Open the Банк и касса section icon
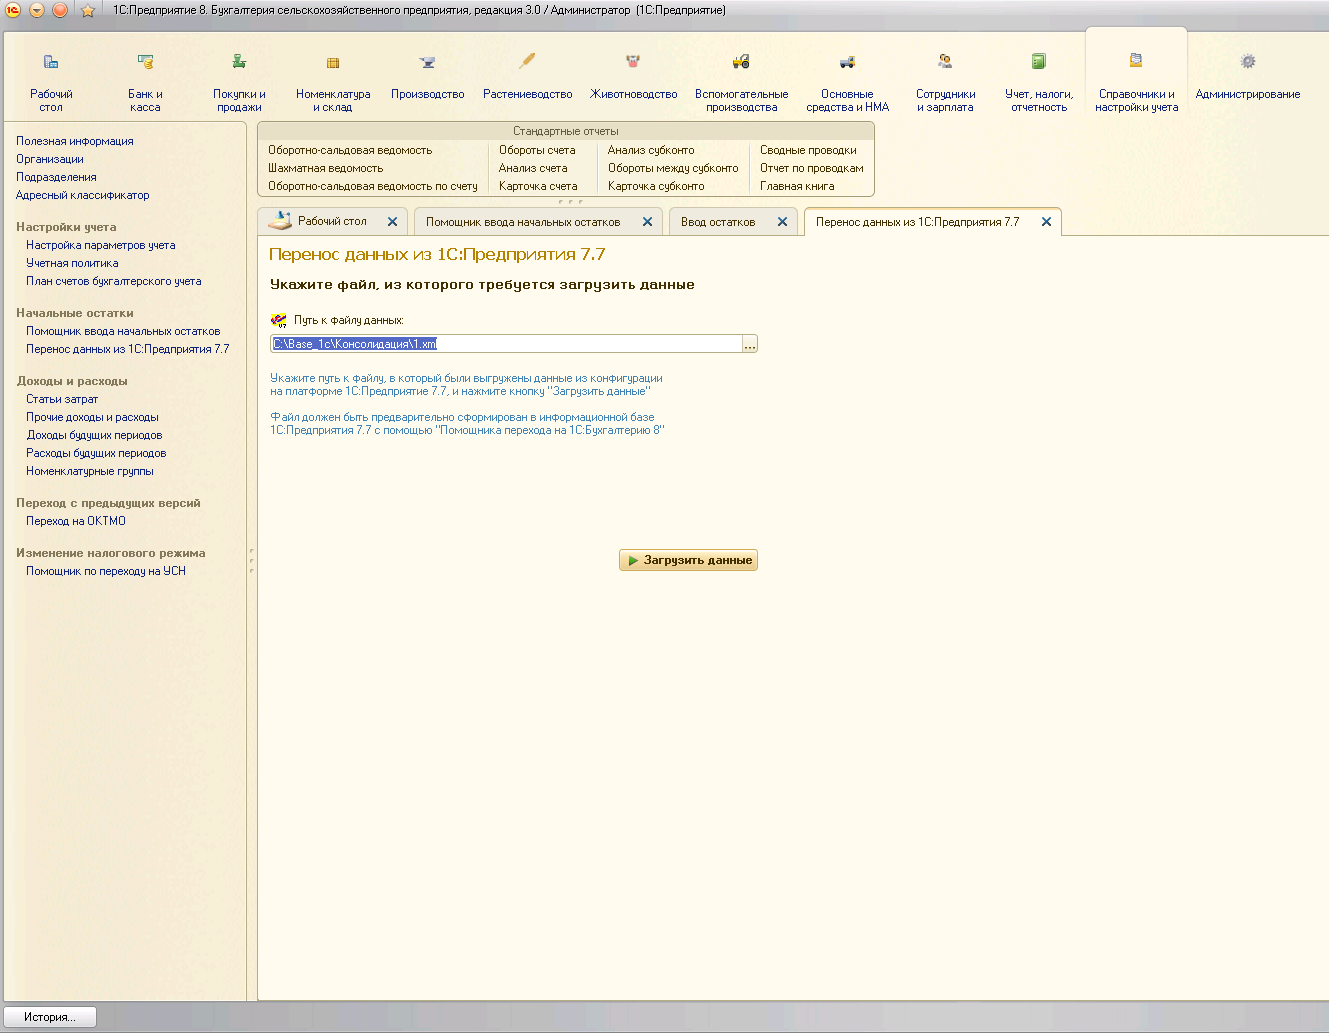 pos(145,62)
